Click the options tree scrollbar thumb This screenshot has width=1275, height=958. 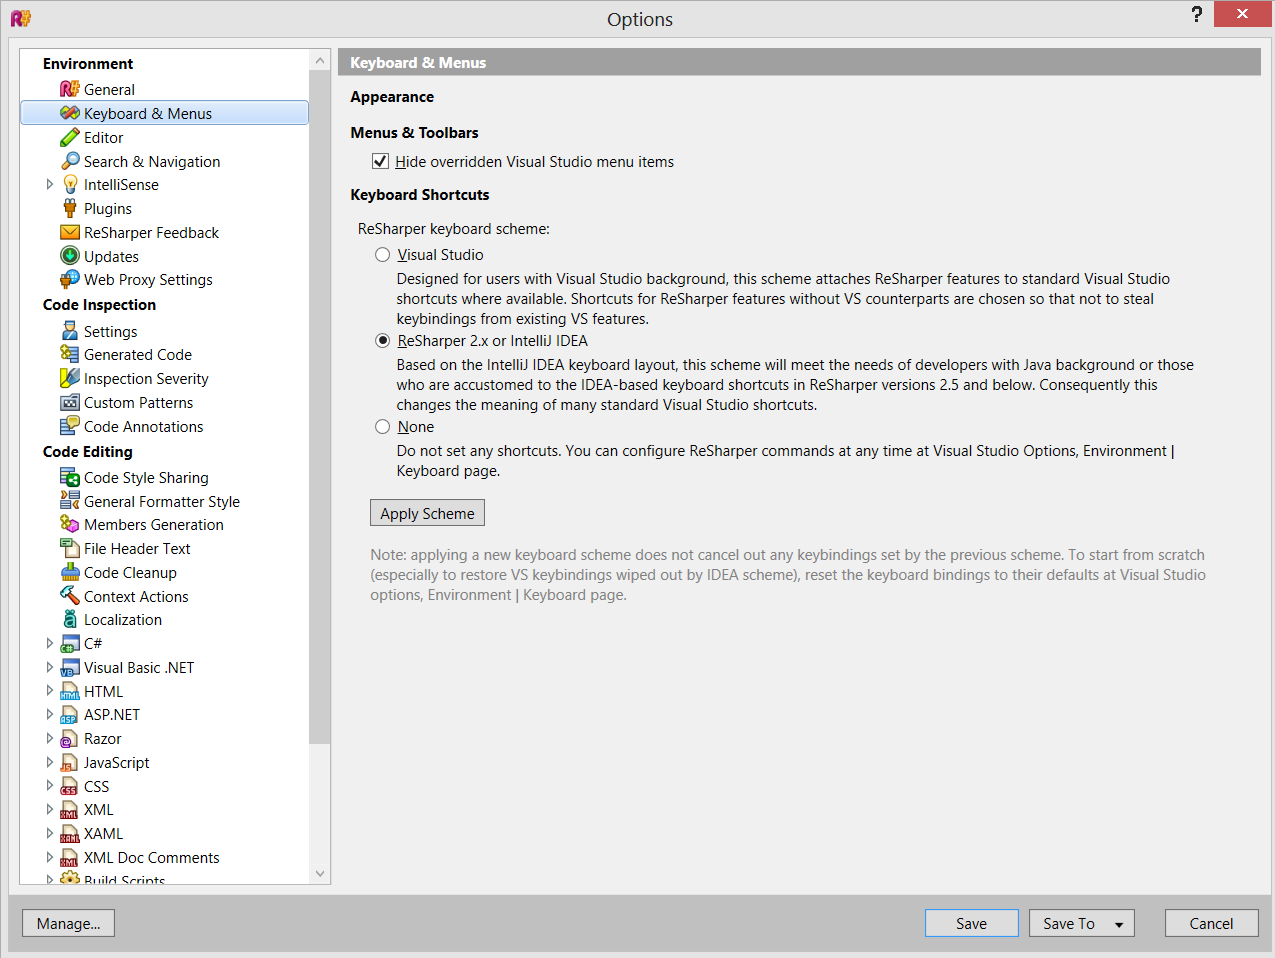tap(320, 408)
